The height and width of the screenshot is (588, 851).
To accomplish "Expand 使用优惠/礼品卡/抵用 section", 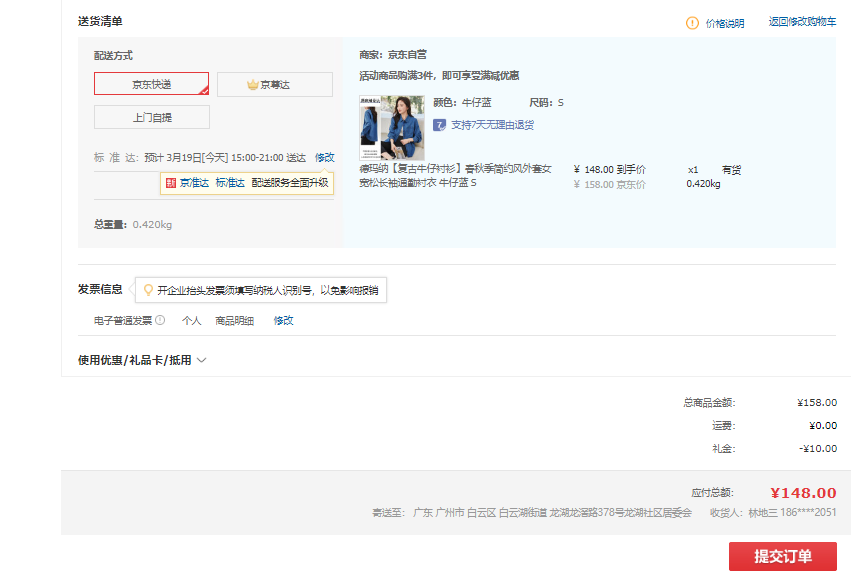I will click(134, 360).
